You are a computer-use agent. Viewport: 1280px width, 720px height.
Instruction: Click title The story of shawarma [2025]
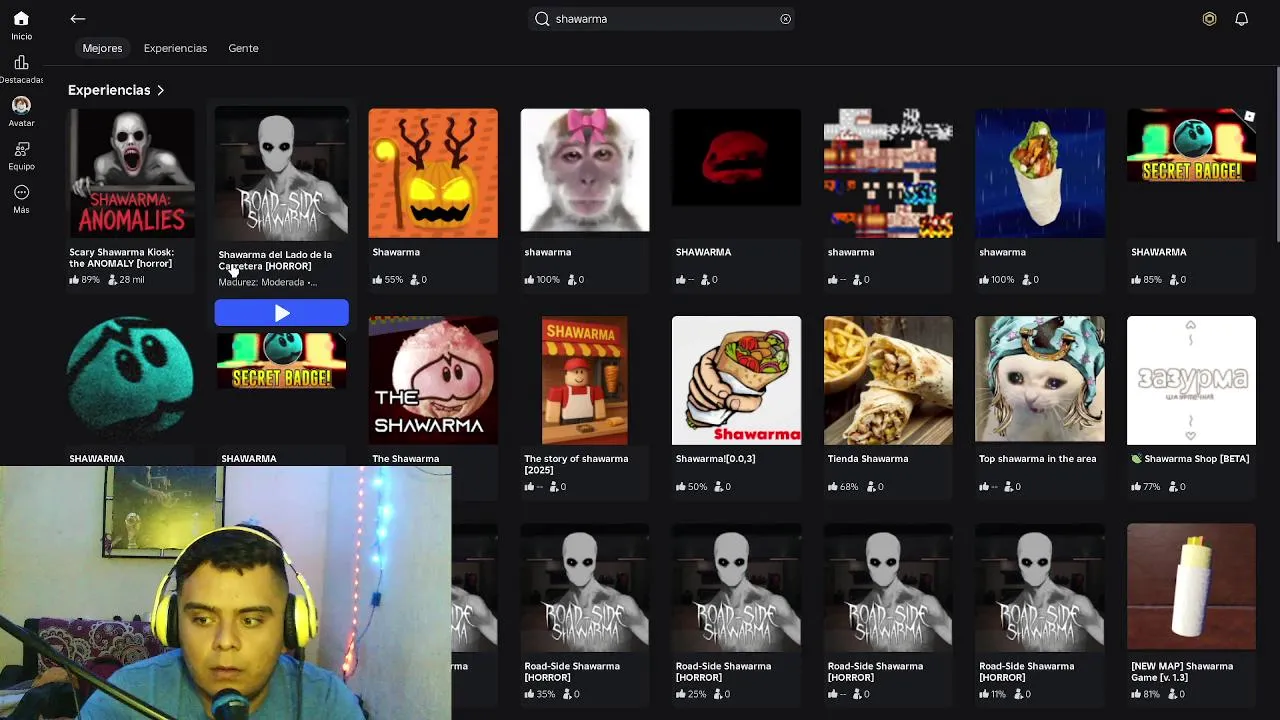point(576,464)
